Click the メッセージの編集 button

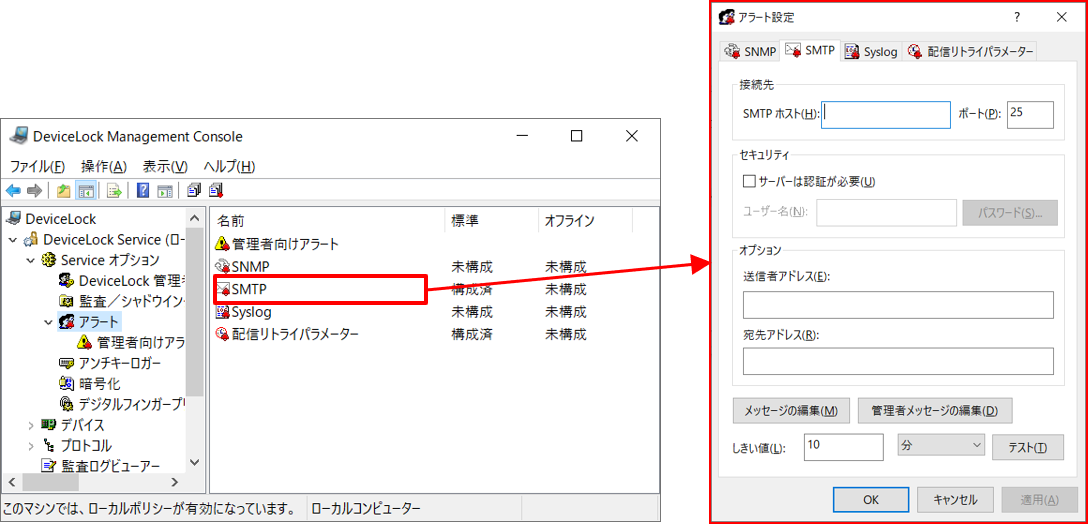(791, 411)
